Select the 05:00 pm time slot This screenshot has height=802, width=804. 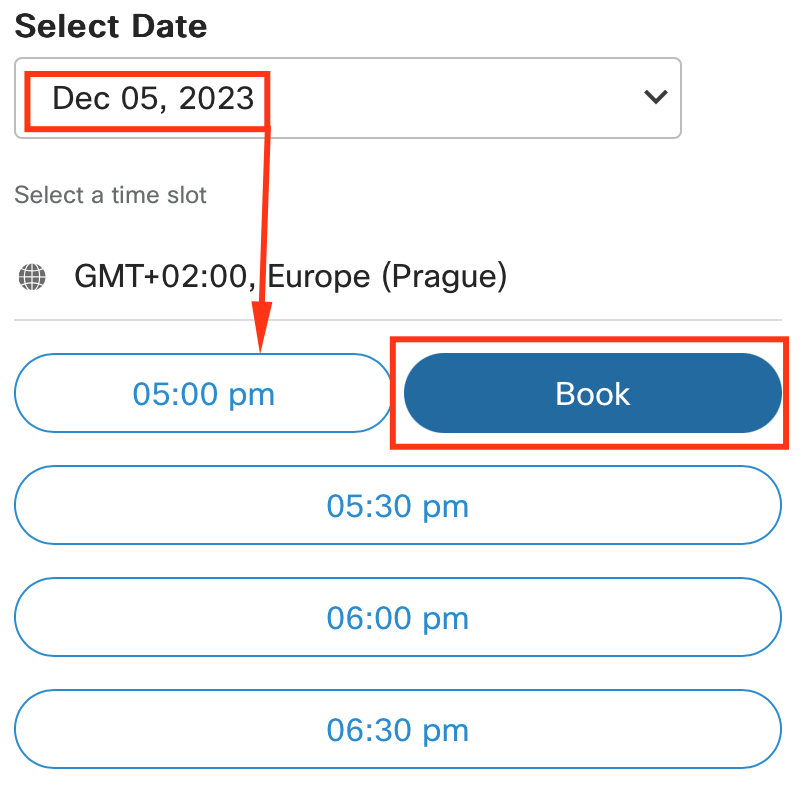point(203,394)
